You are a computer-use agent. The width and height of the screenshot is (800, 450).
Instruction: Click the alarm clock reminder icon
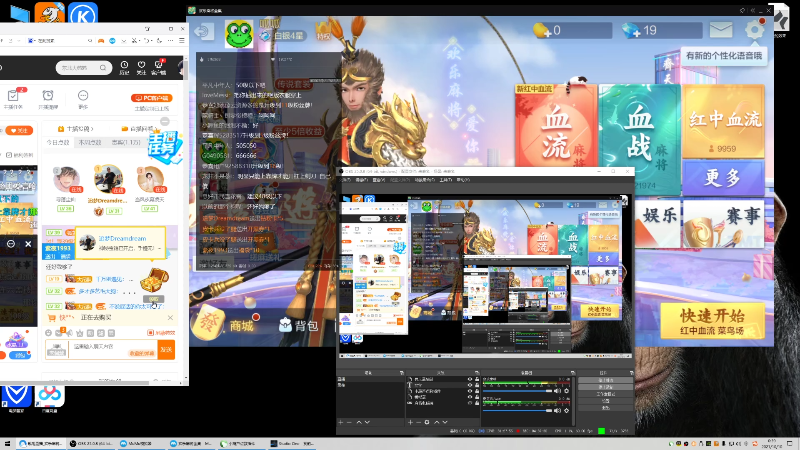coord(48,97)
